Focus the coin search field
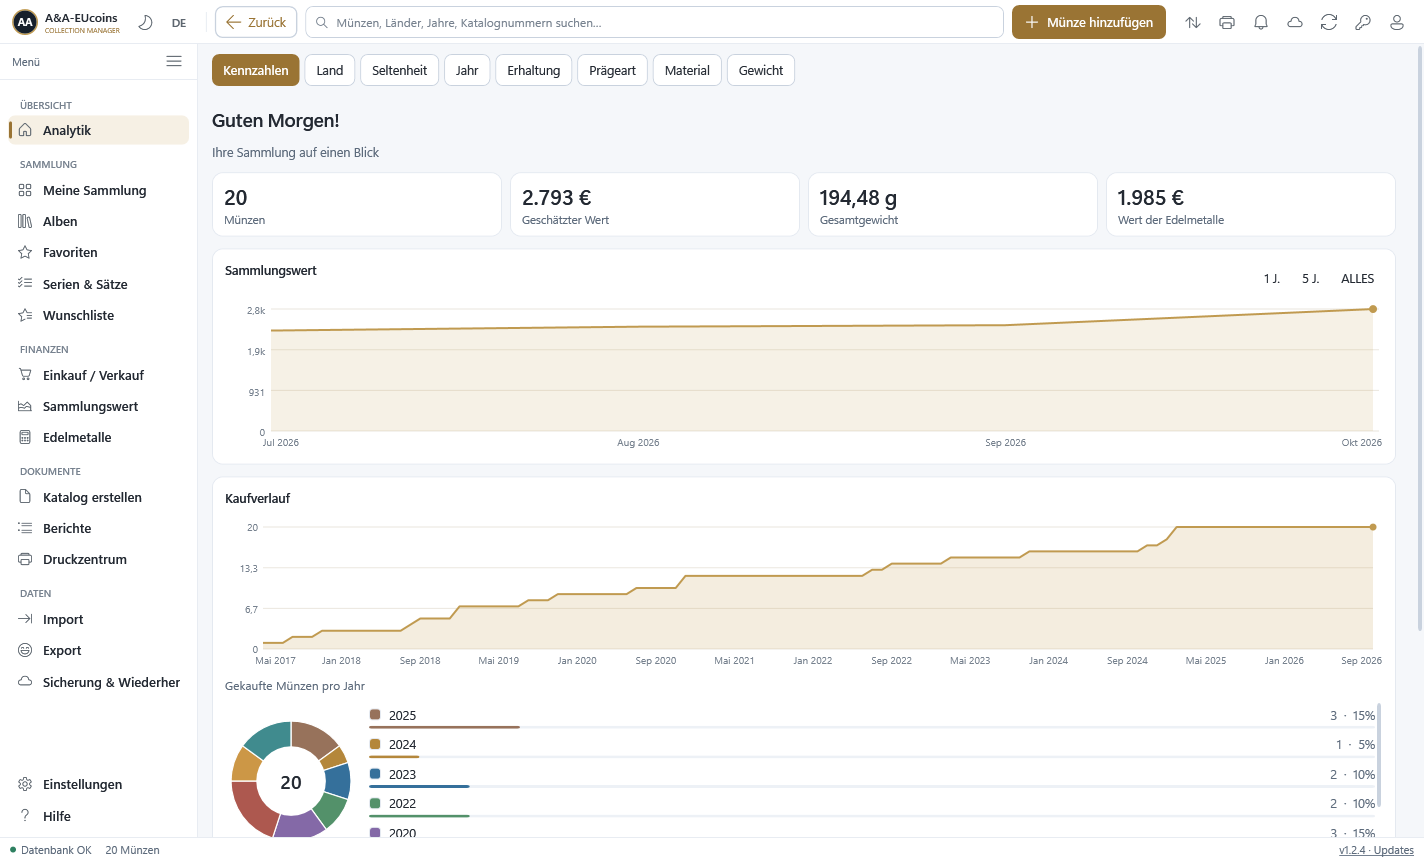 coord(654,22)
